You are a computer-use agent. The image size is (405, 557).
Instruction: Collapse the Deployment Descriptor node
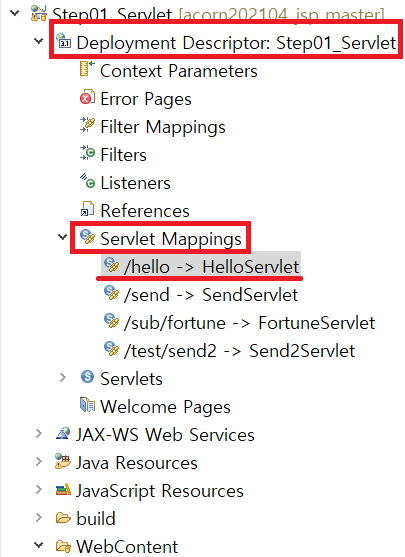point(39,41)
